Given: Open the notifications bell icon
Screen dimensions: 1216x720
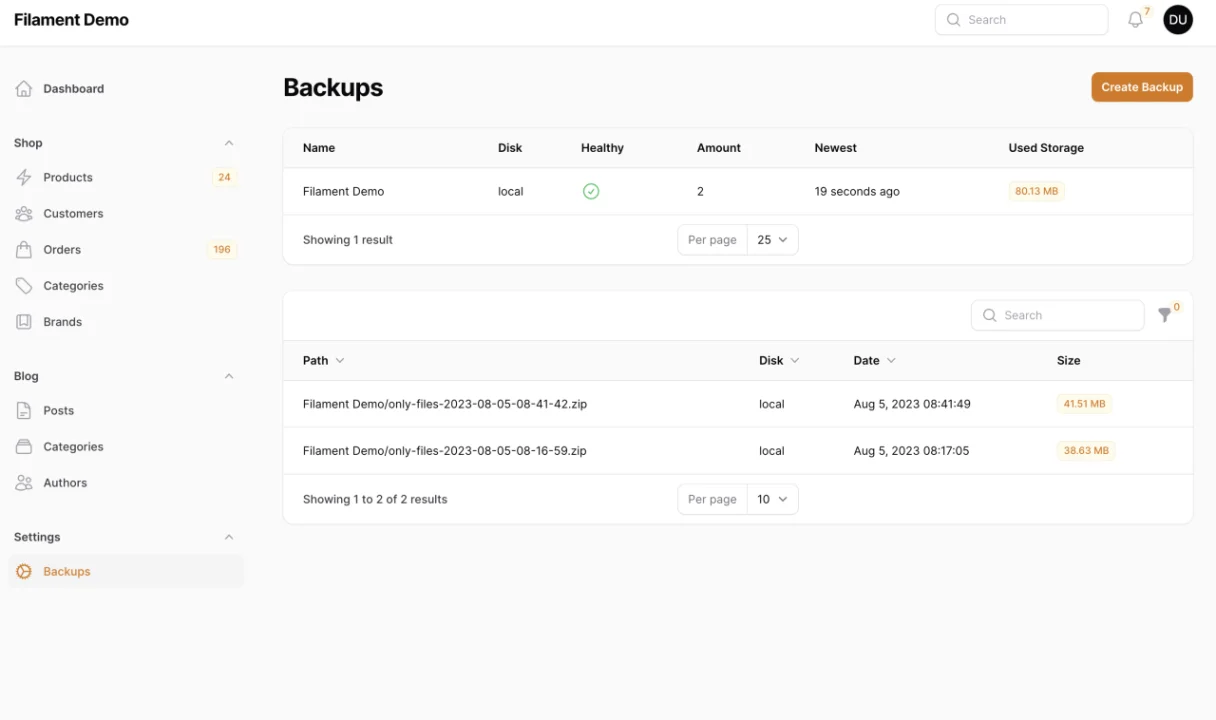Looking at the screenshot, I should [x=1134, y=19].
